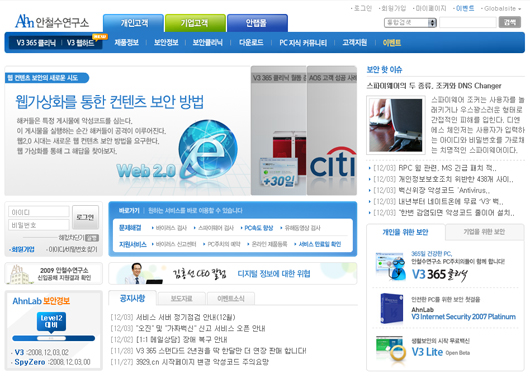Image resolution: width=530 pixels, height=378 pixels.
Task: Click the V3 Internet Security 2007 Platinum box icon
Action: [391, 308]
